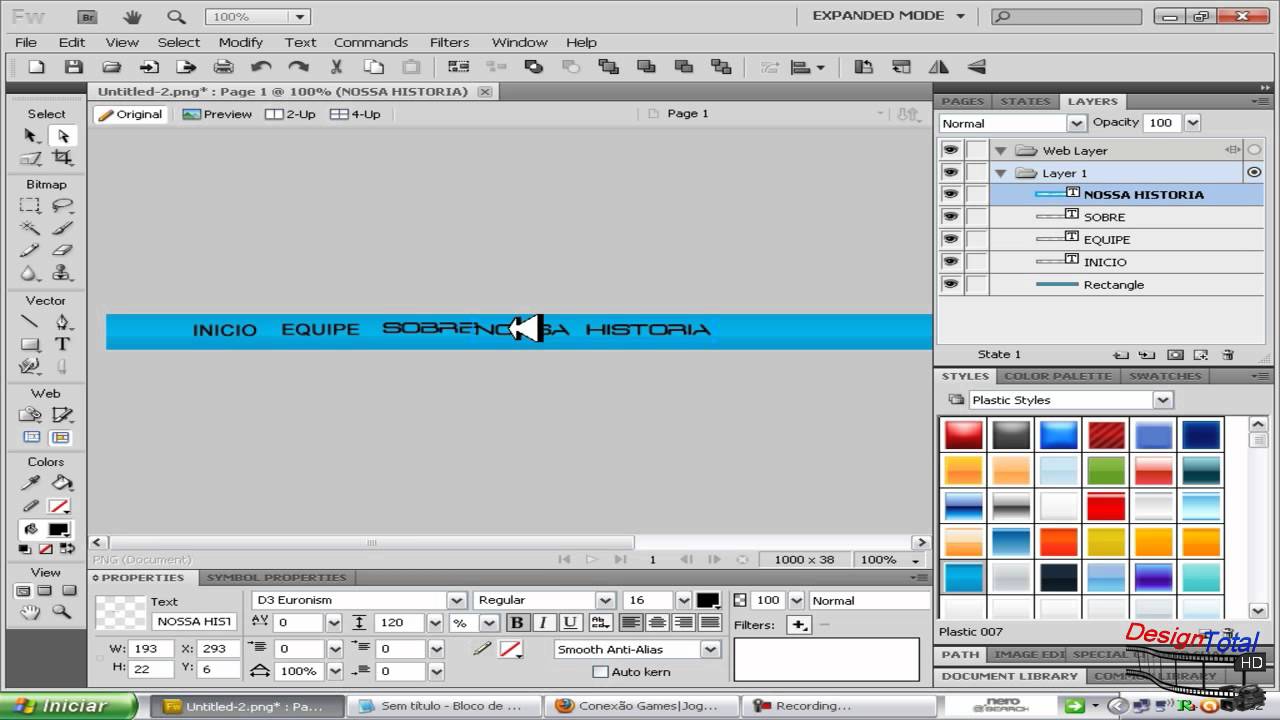The height and width of the screenshot is (720, 1280).
Task: Click the Print icon in toolbar
Action: 224,67
